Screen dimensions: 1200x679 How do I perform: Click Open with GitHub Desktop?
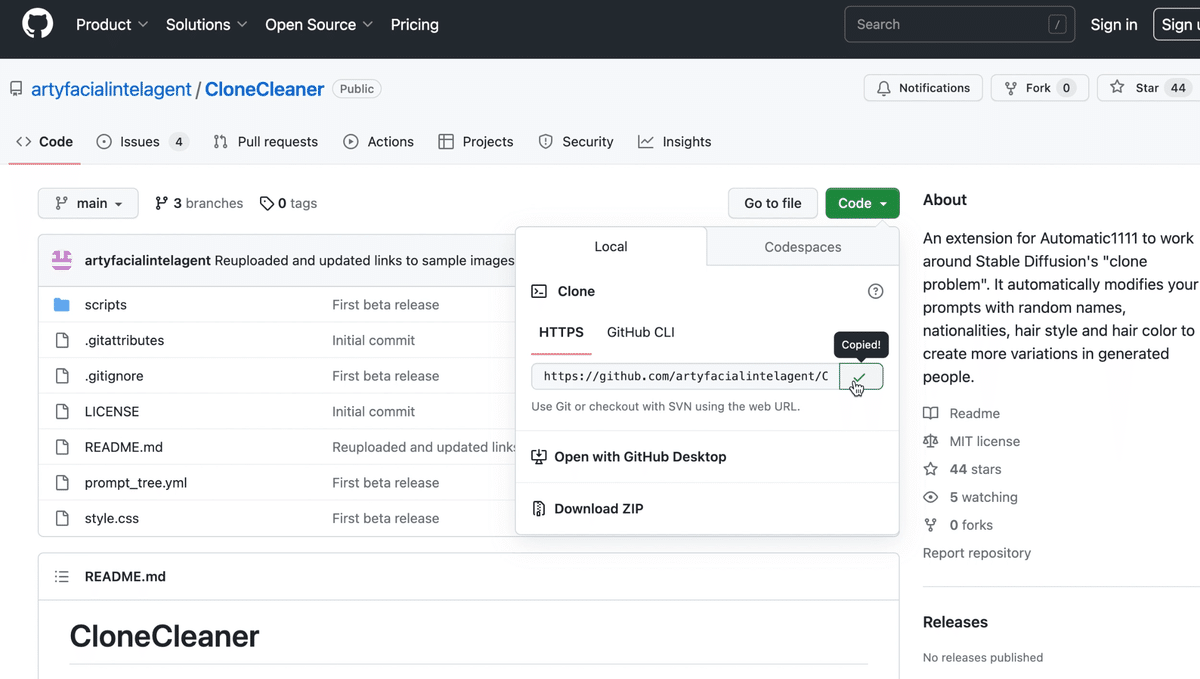point(640,457)
